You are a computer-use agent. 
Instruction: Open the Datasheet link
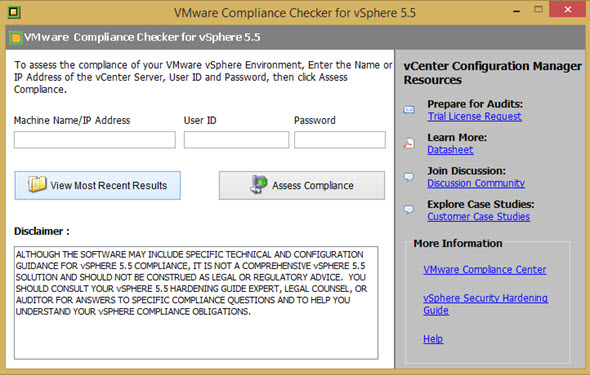click(450, 150)
